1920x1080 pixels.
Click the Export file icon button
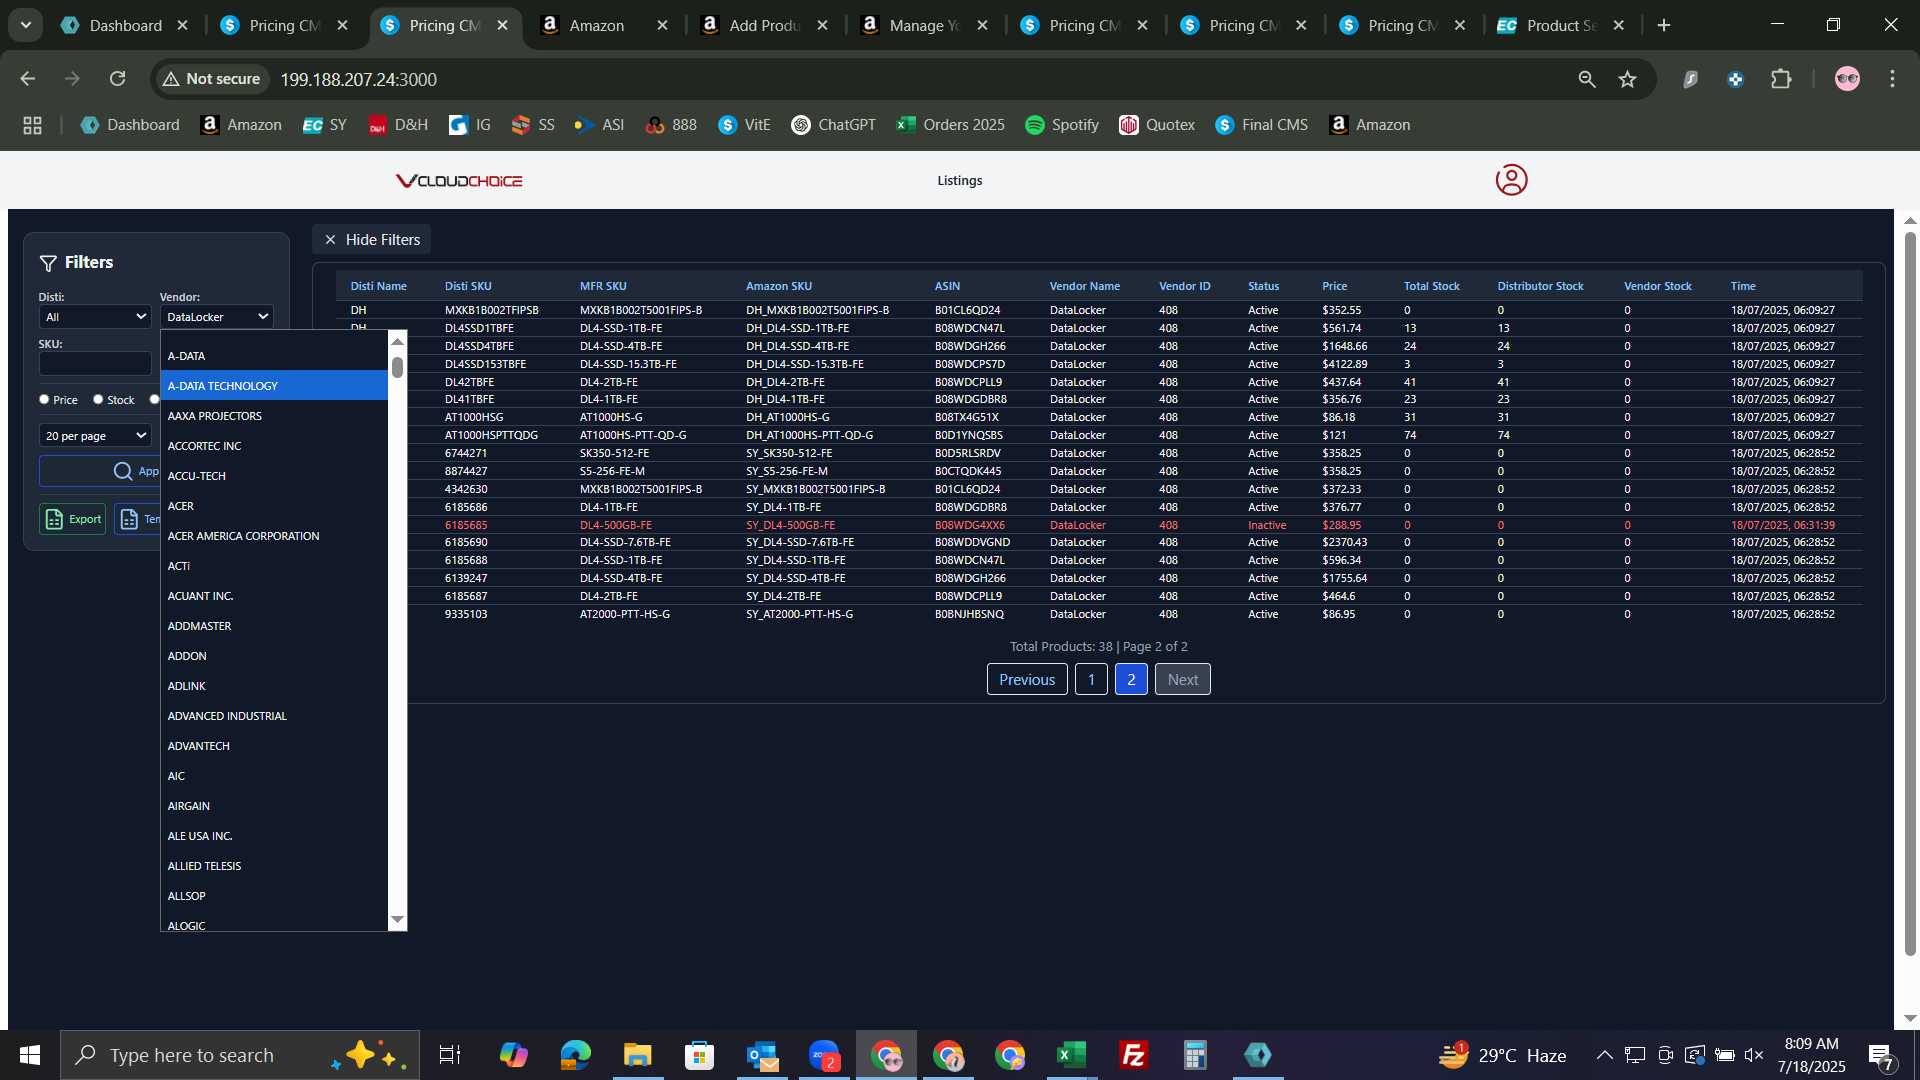pyautogui.click(x=72, y=519)
